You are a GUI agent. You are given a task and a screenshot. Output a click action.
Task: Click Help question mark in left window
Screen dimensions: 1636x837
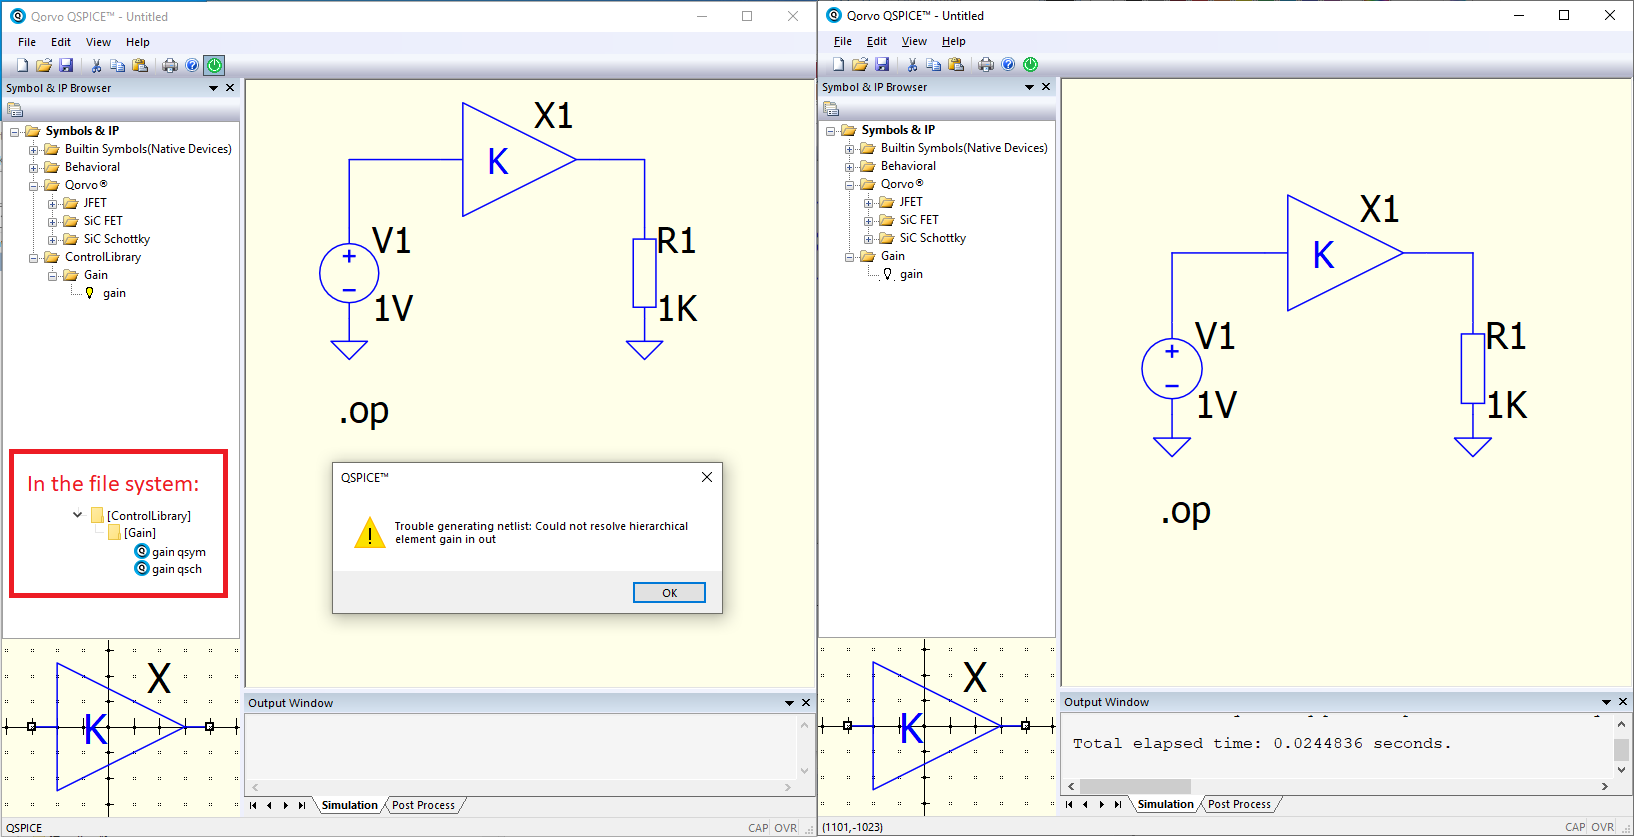192,65
